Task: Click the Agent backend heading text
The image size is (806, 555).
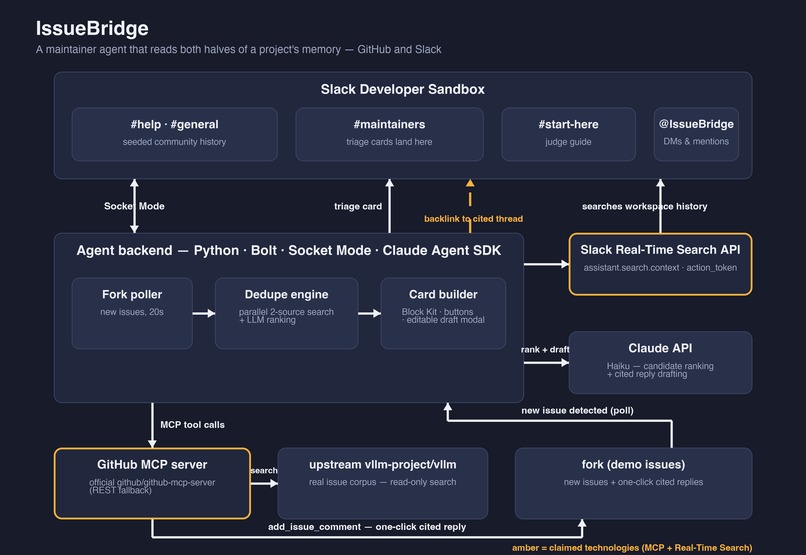Action: point(288,250)
